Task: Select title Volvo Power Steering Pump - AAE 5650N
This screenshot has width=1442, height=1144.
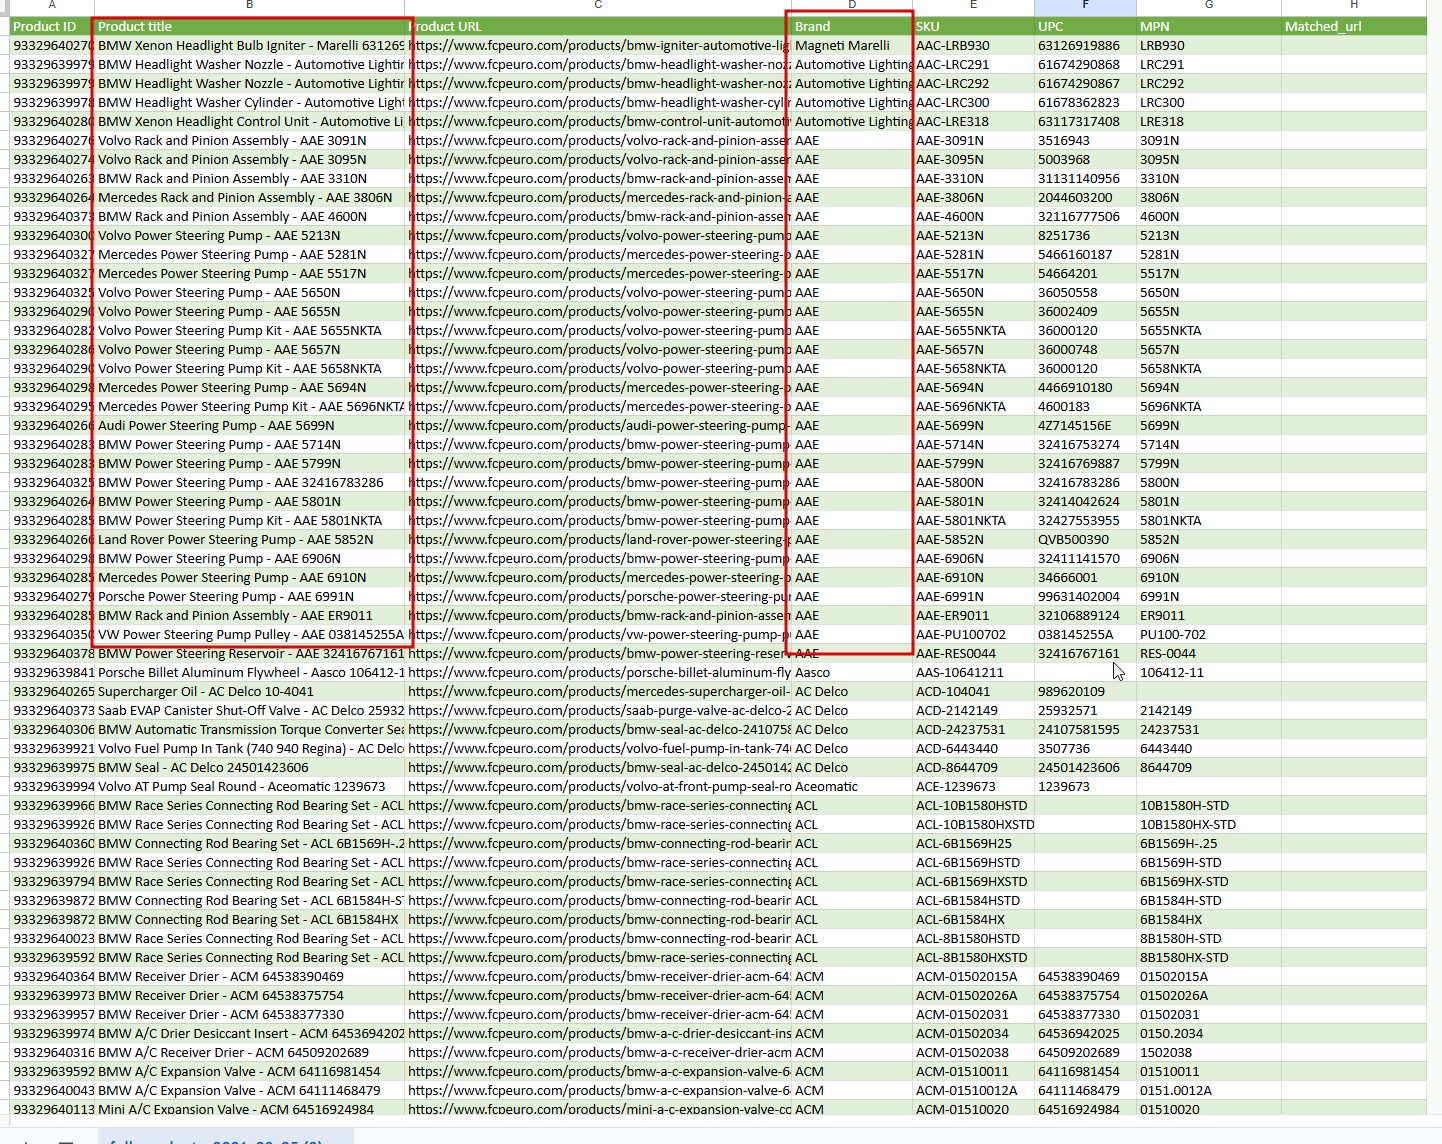Action: point(250,292)
